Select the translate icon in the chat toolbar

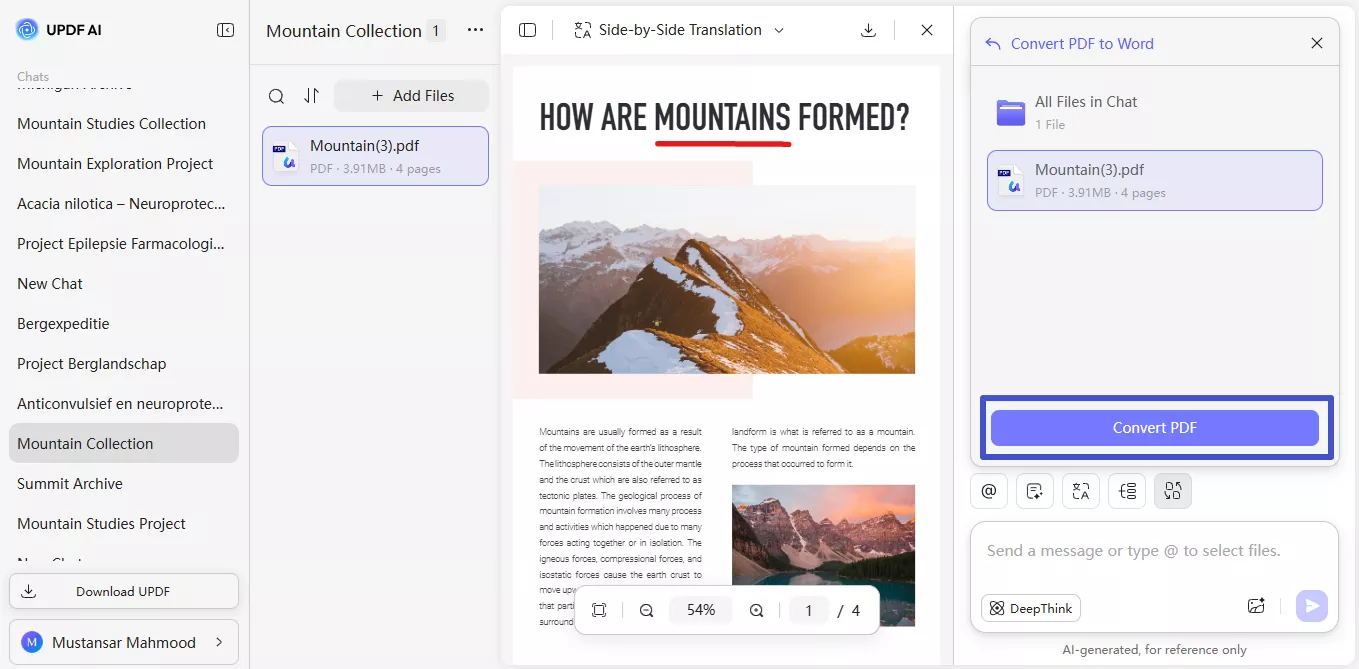click(1081, 491)
